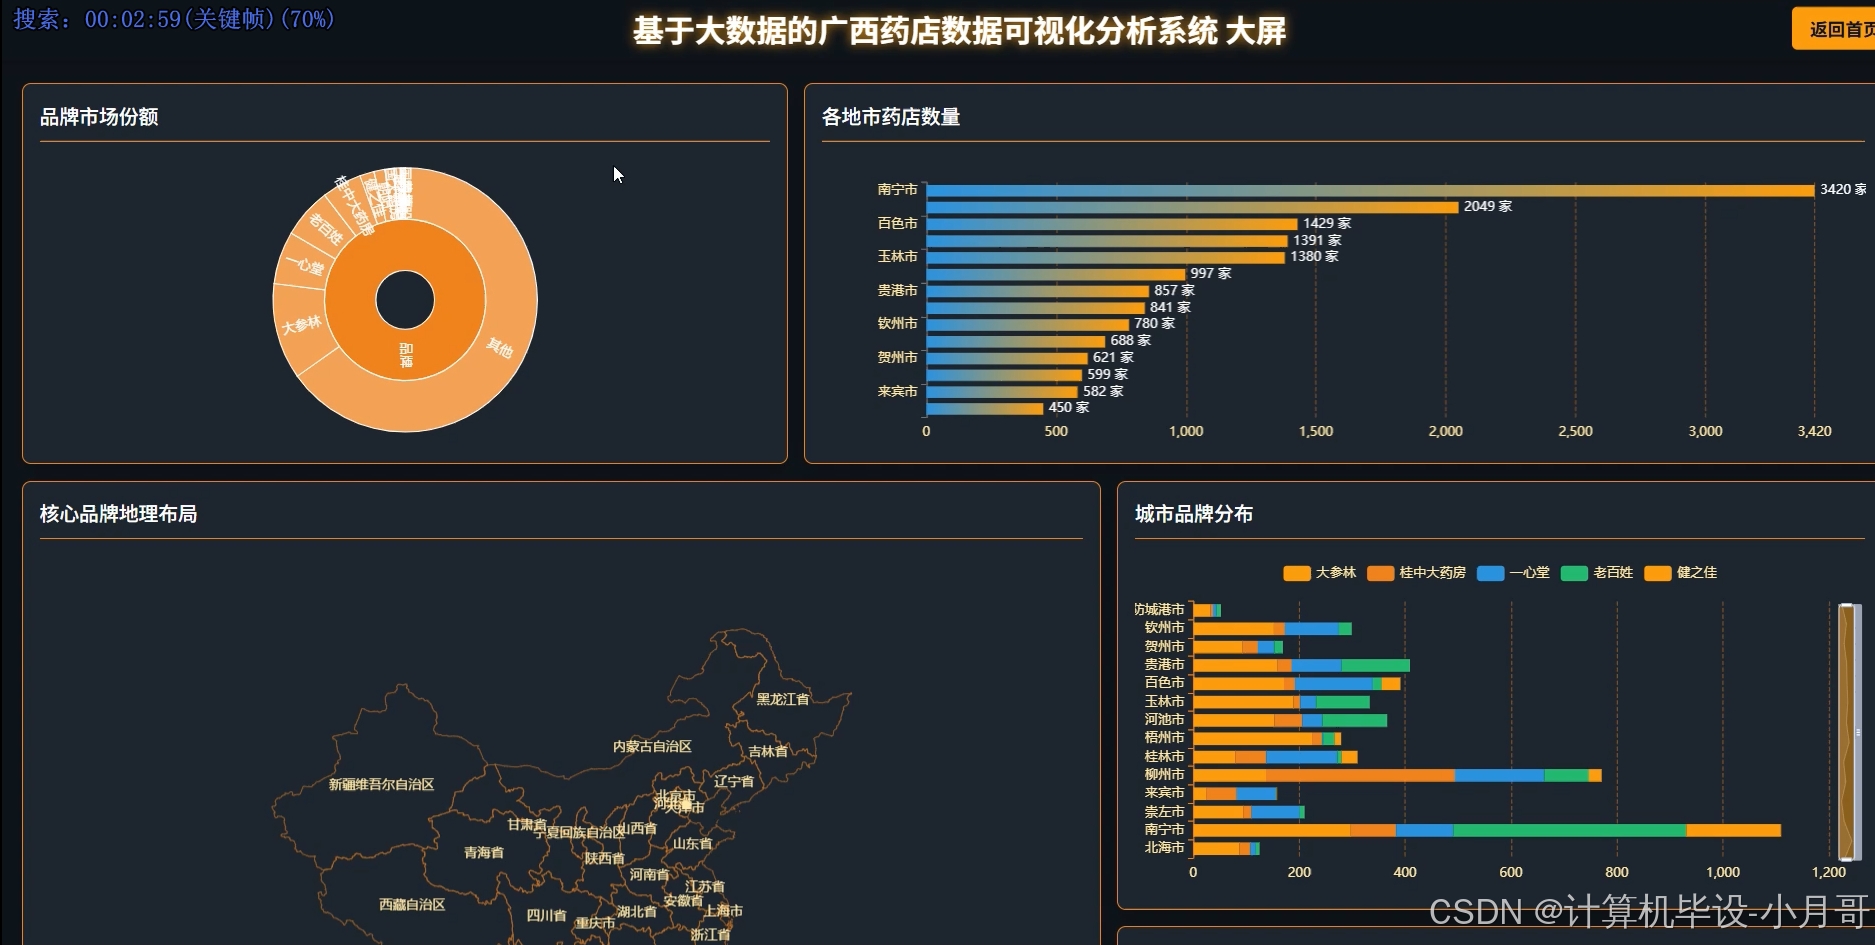1875x945 pixels.
Task: Click the 河池市 axis label
Action: [x=1164, y=720]
